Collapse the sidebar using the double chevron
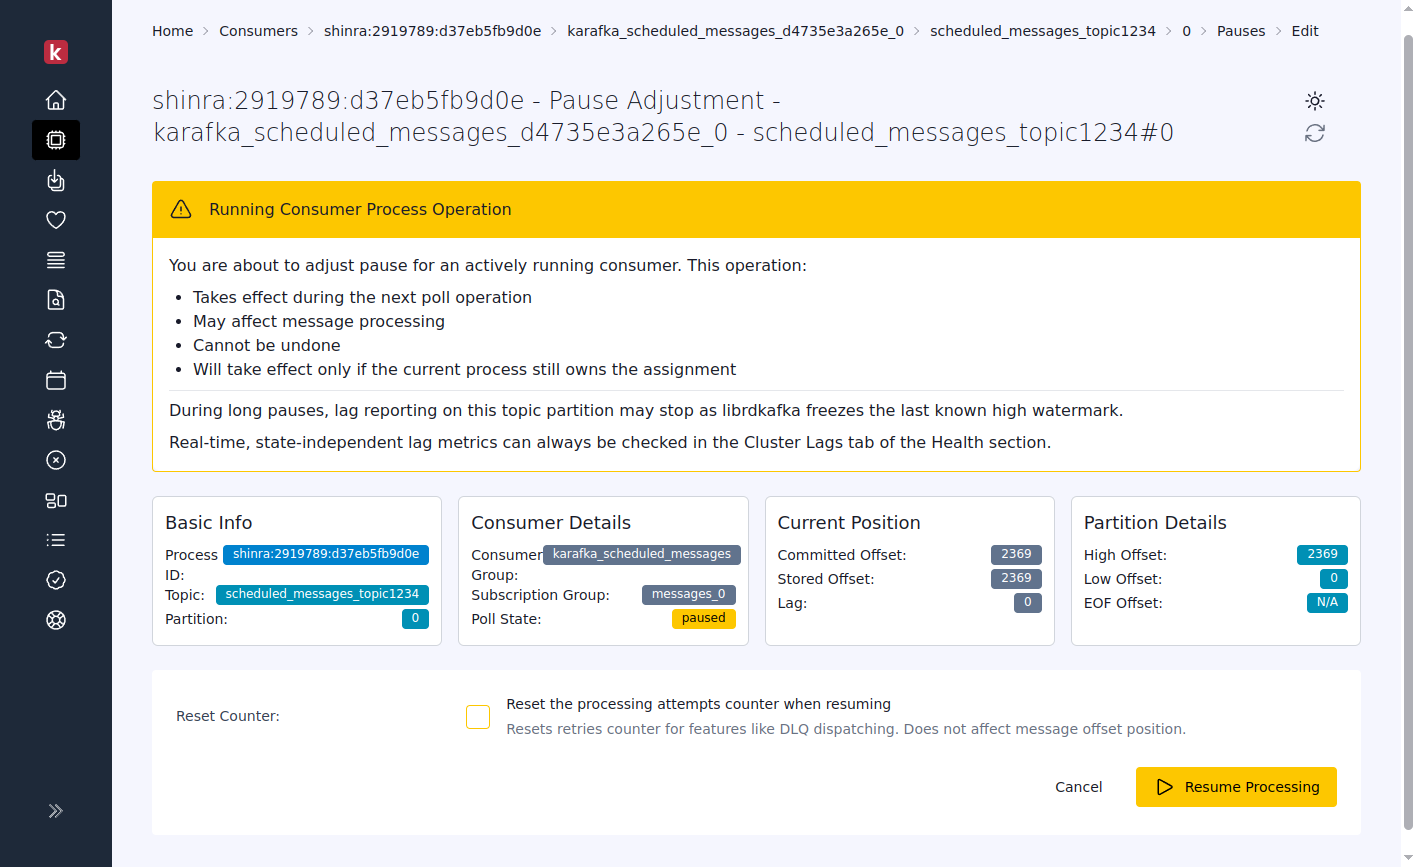Screen dimensions: 1416x867 (56, 811)
